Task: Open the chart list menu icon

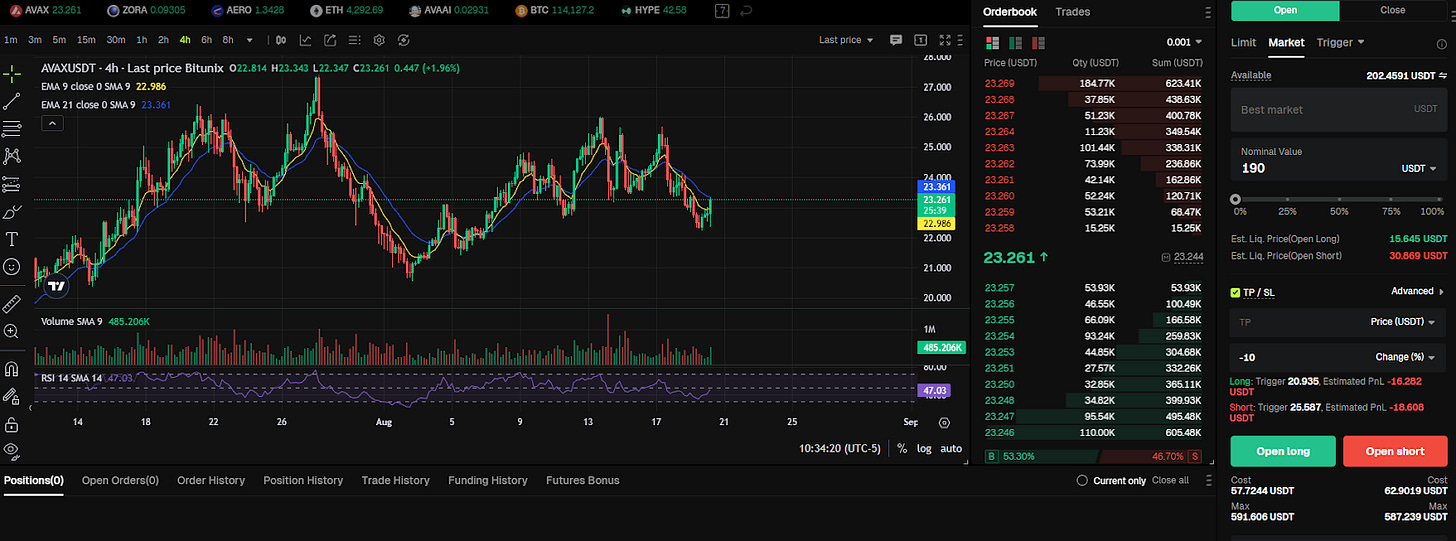Action: point(354,40)
